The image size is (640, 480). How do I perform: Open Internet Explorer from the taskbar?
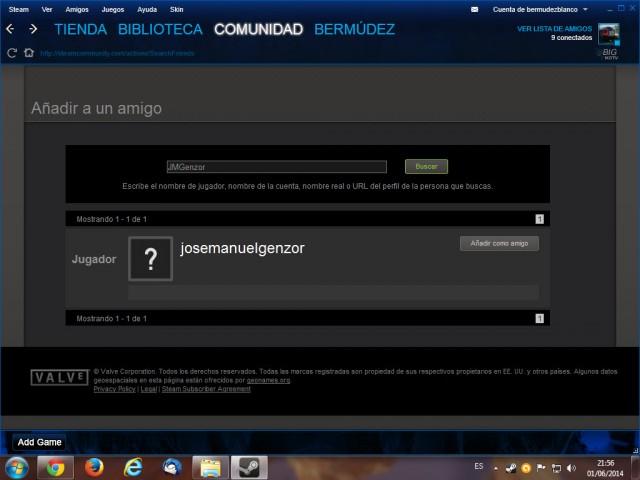133,467
